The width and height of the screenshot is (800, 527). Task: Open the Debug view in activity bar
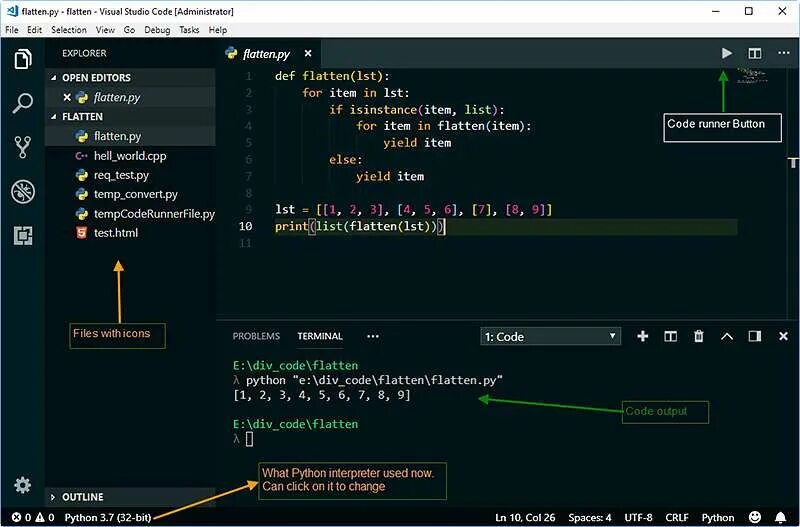point(23,192)
